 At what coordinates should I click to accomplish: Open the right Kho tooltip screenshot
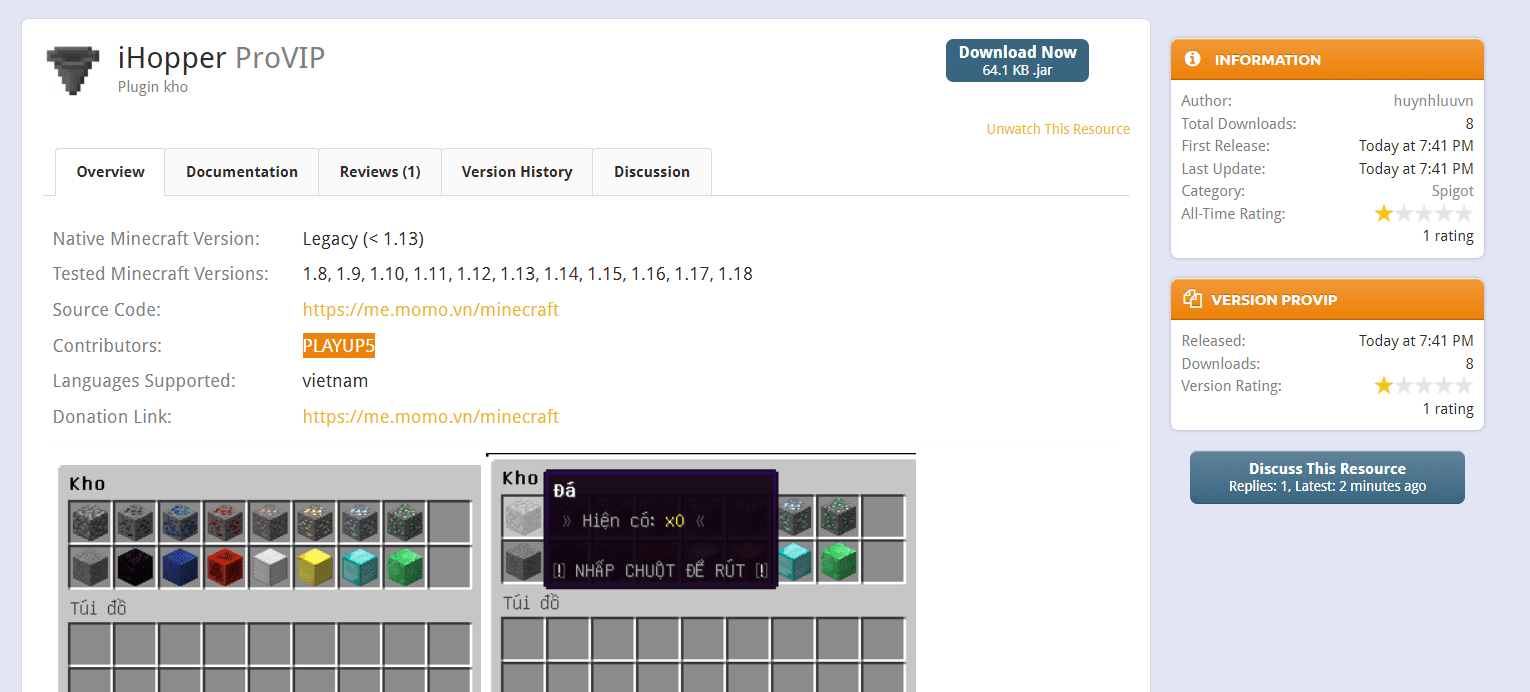pos(701,573)
